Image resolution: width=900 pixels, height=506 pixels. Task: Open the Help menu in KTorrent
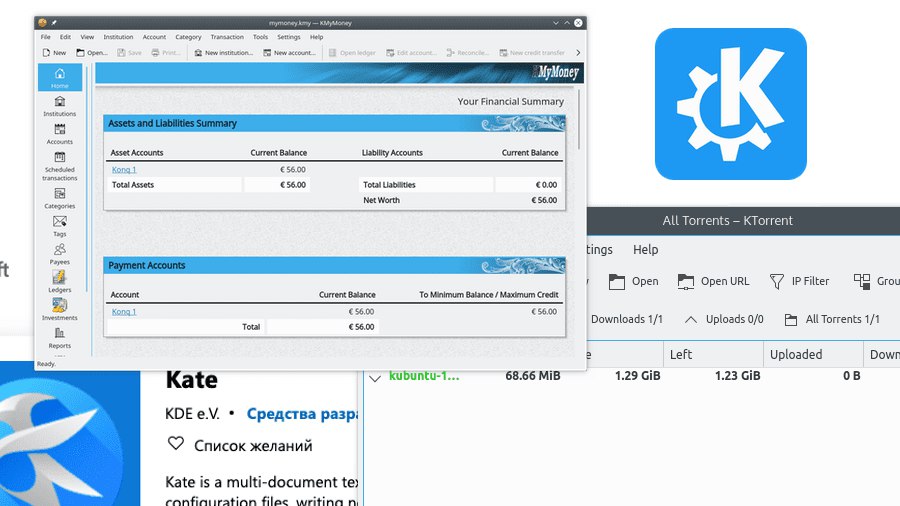[646, 250]
